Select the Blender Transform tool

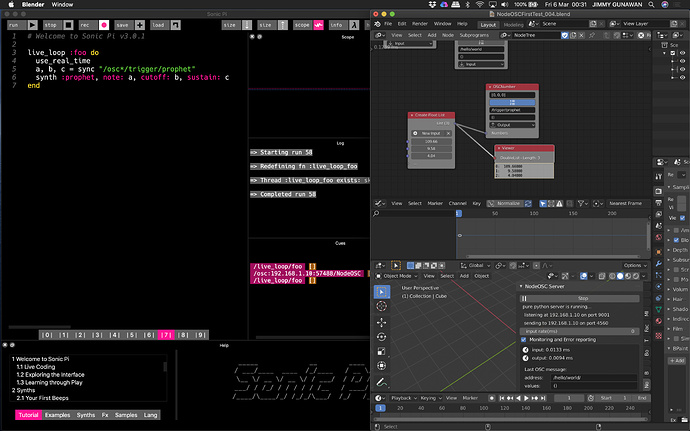(x=382, y=365)
